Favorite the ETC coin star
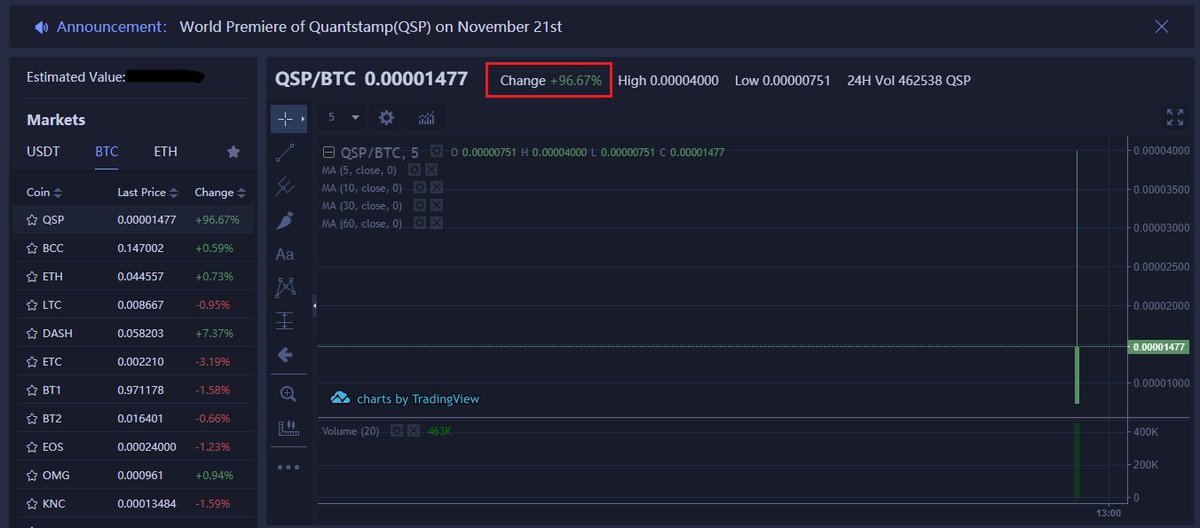The width and height of the screenshot is (1200, 528). [x=32, y=362]
